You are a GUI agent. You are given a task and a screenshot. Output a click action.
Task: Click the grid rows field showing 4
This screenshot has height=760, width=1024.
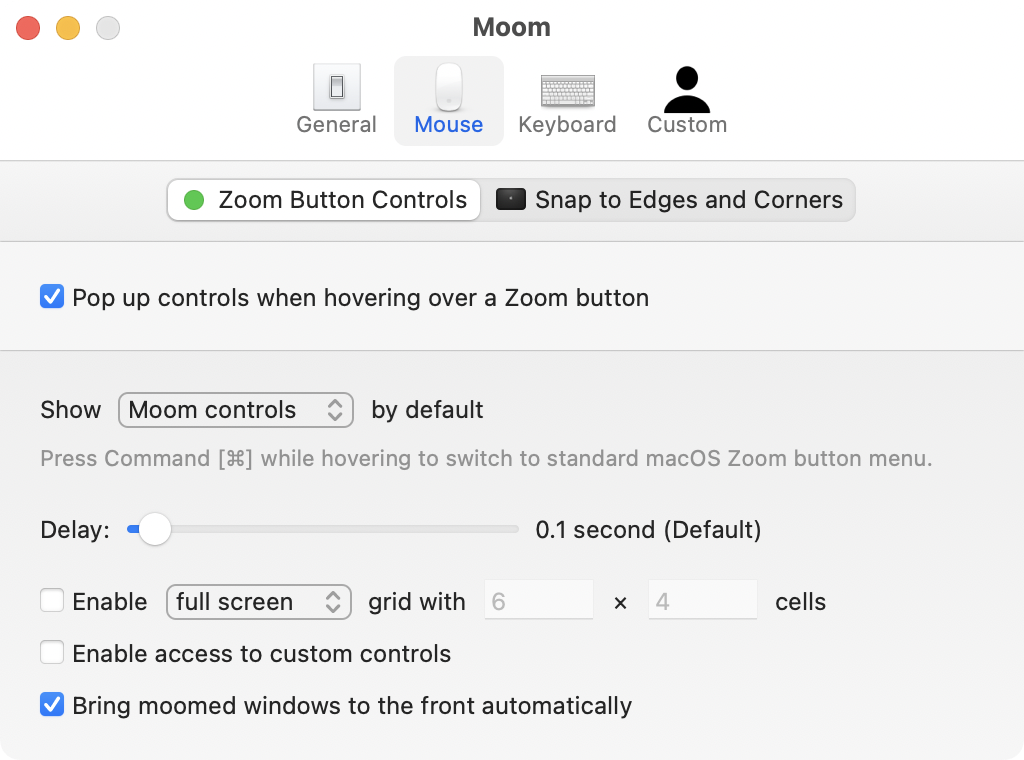(703, 602)
